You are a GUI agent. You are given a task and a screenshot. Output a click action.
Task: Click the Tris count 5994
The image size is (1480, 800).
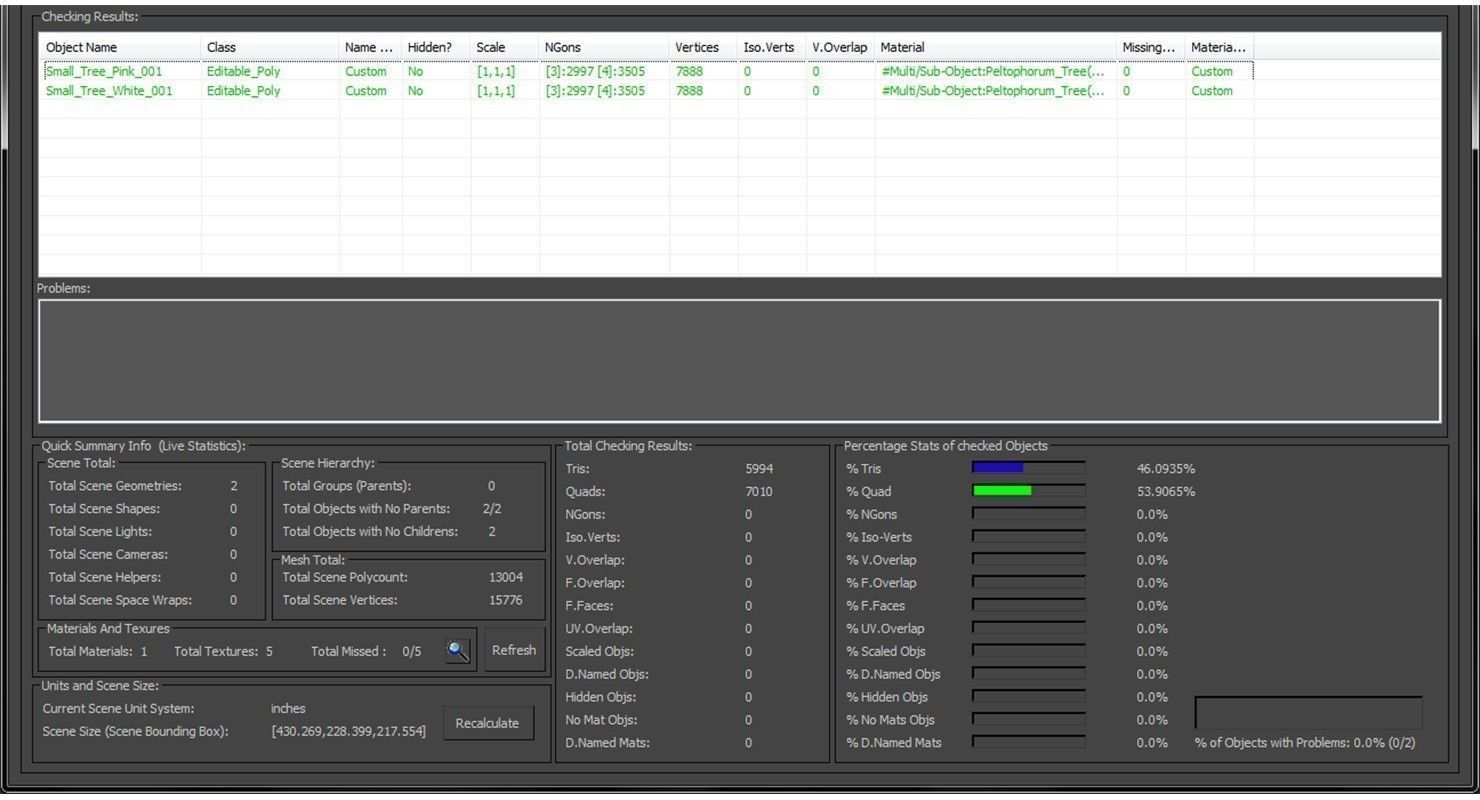(759, 469)
